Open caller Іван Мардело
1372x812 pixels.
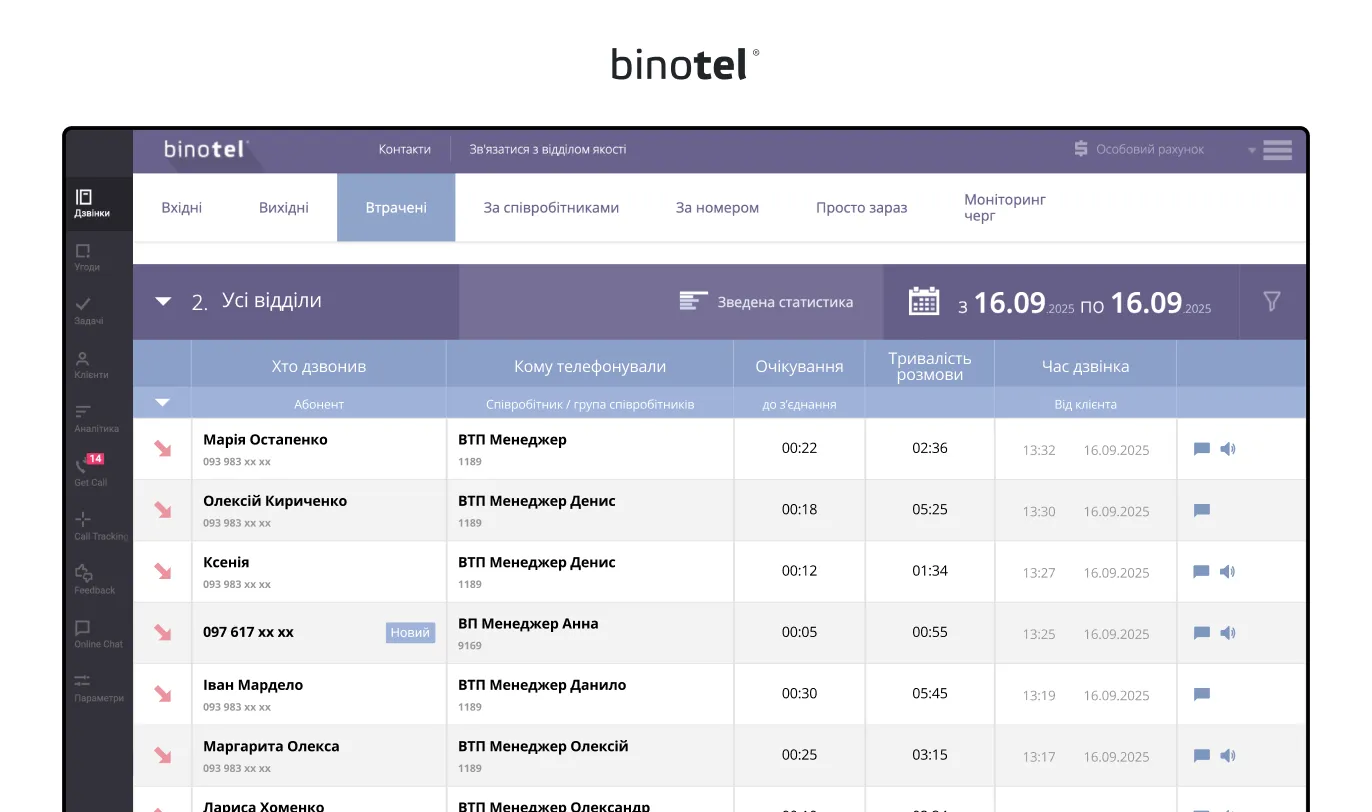pyautogui.click(x=253, y=685)
